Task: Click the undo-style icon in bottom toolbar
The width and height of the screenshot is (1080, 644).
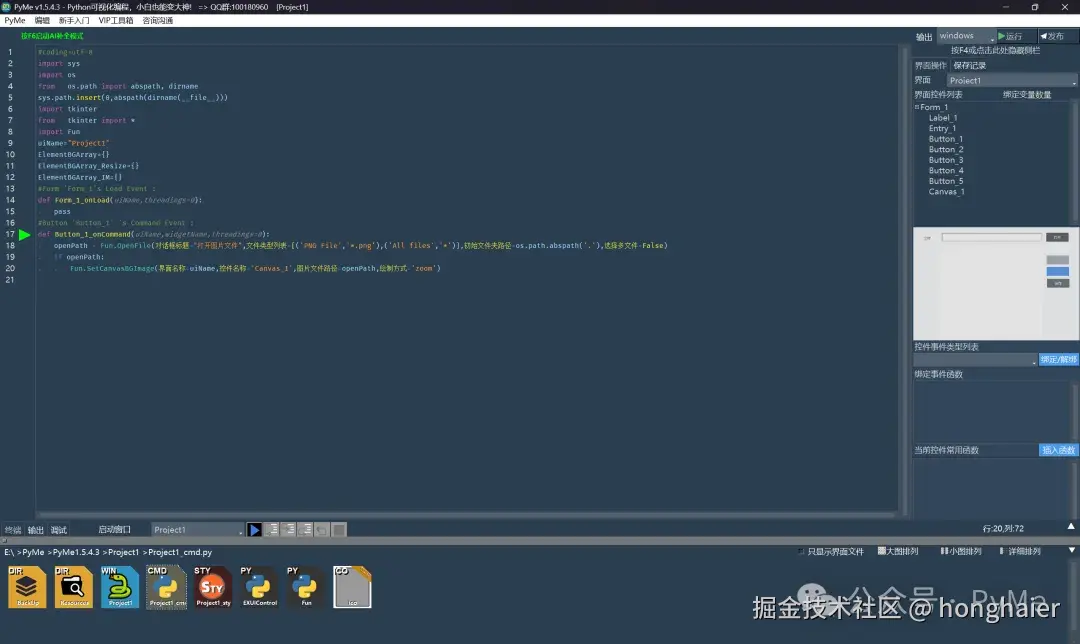Action: tap(322, 530)
